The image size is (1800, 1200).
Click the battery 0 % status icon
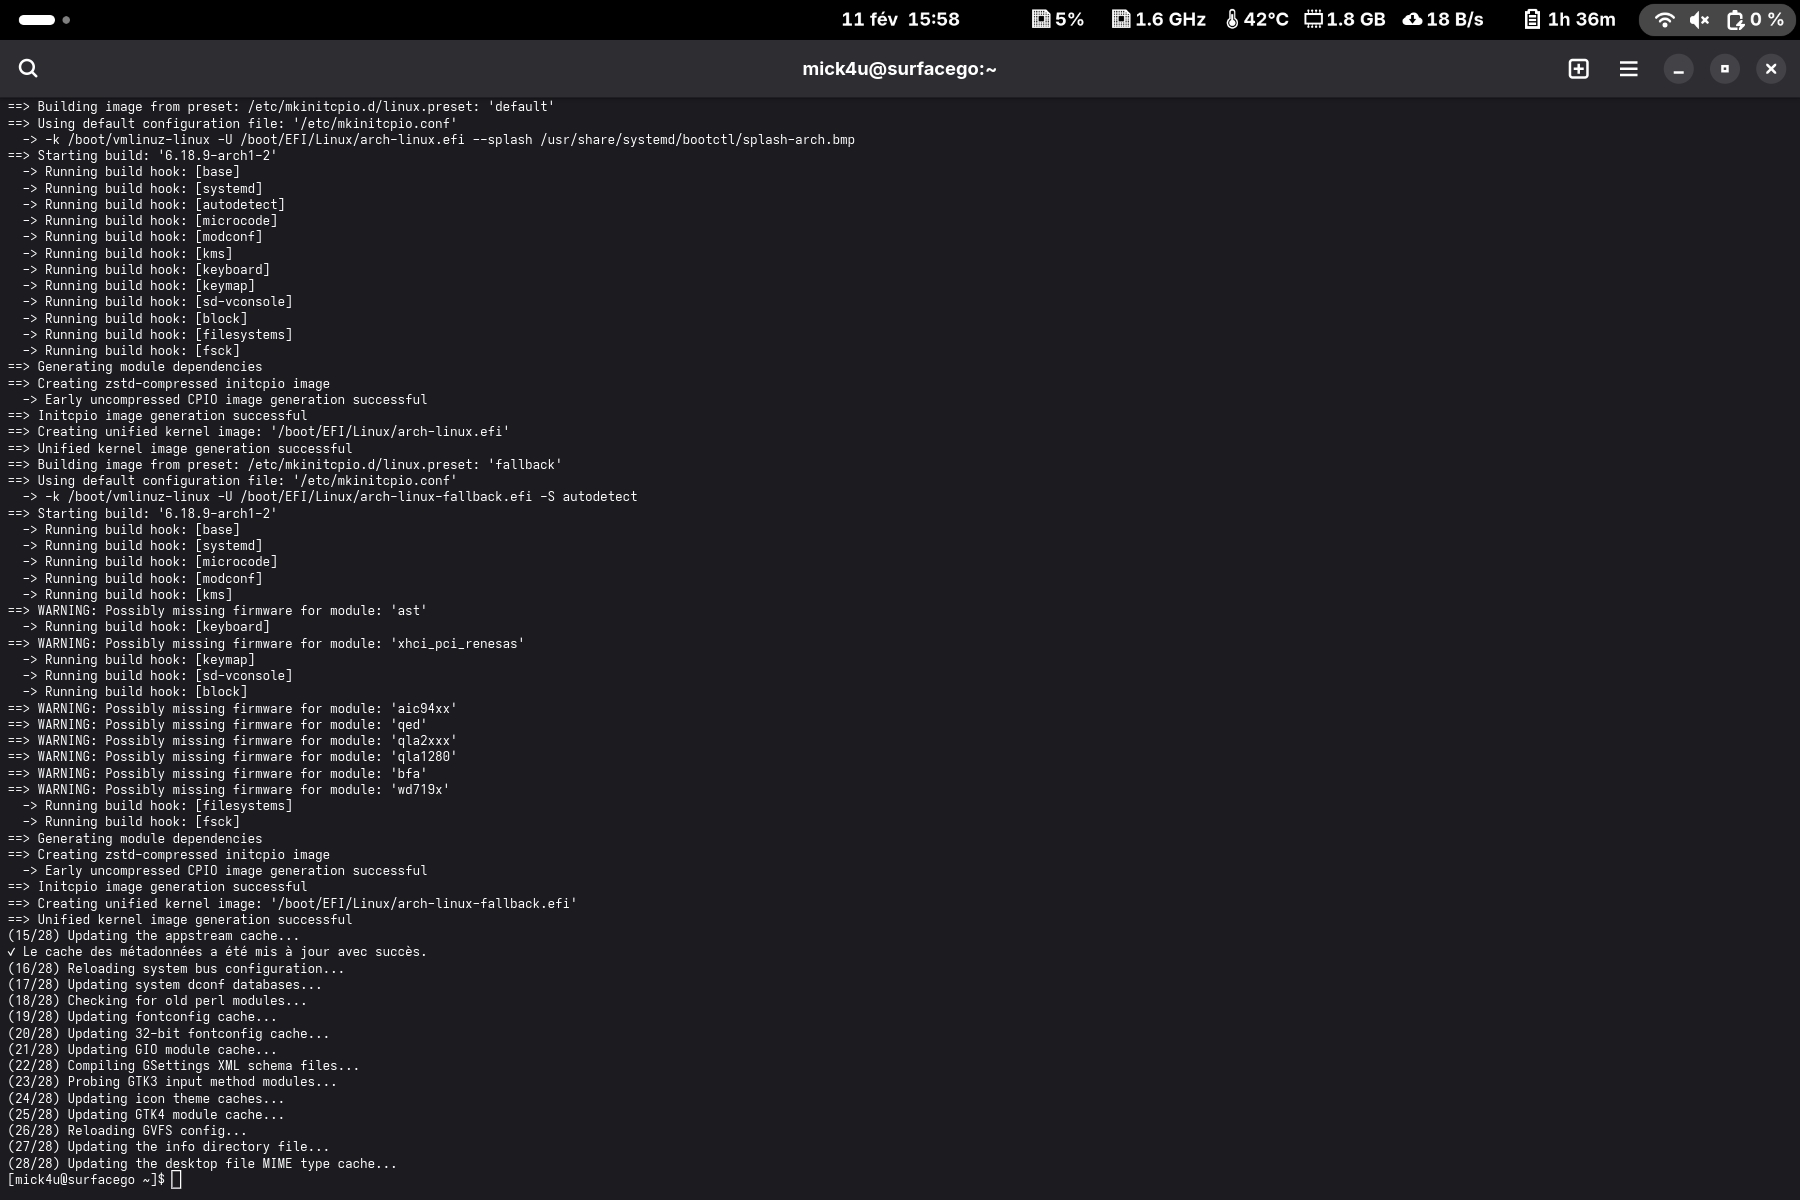pos(1755,19)
